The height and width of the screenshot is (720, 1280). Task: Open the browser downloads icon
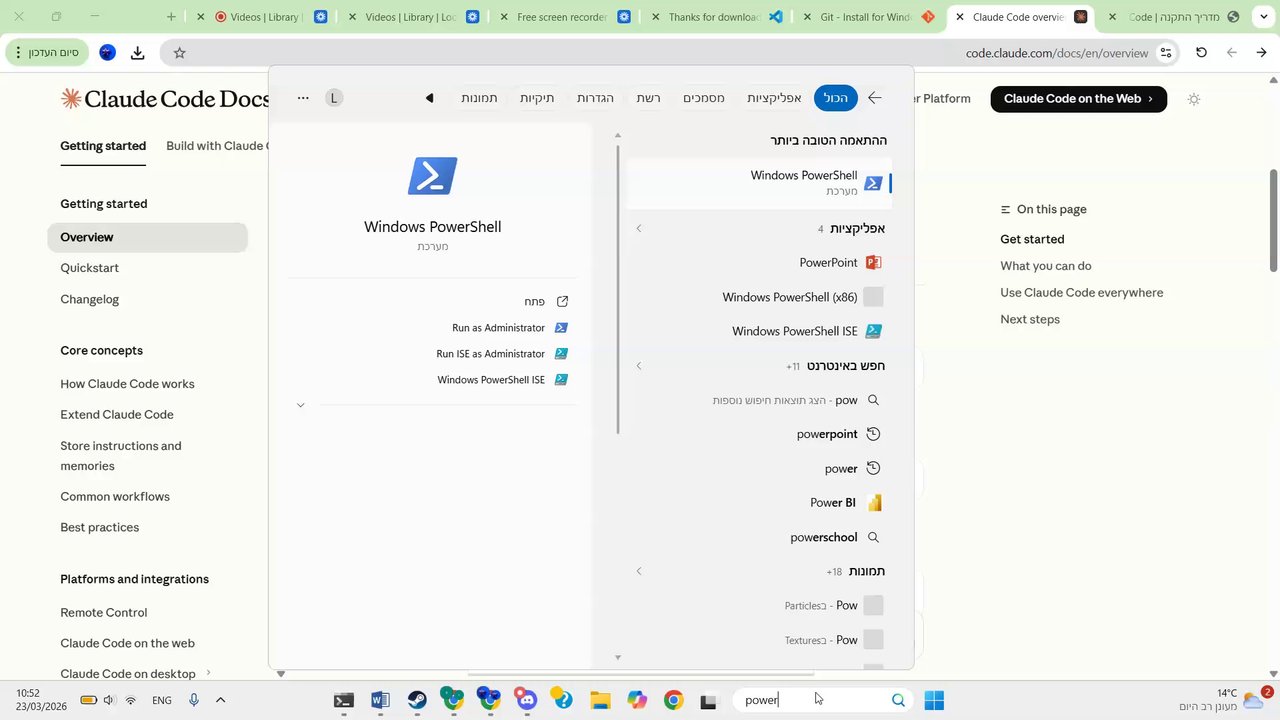pyautogui.click(x=137, y=53)
